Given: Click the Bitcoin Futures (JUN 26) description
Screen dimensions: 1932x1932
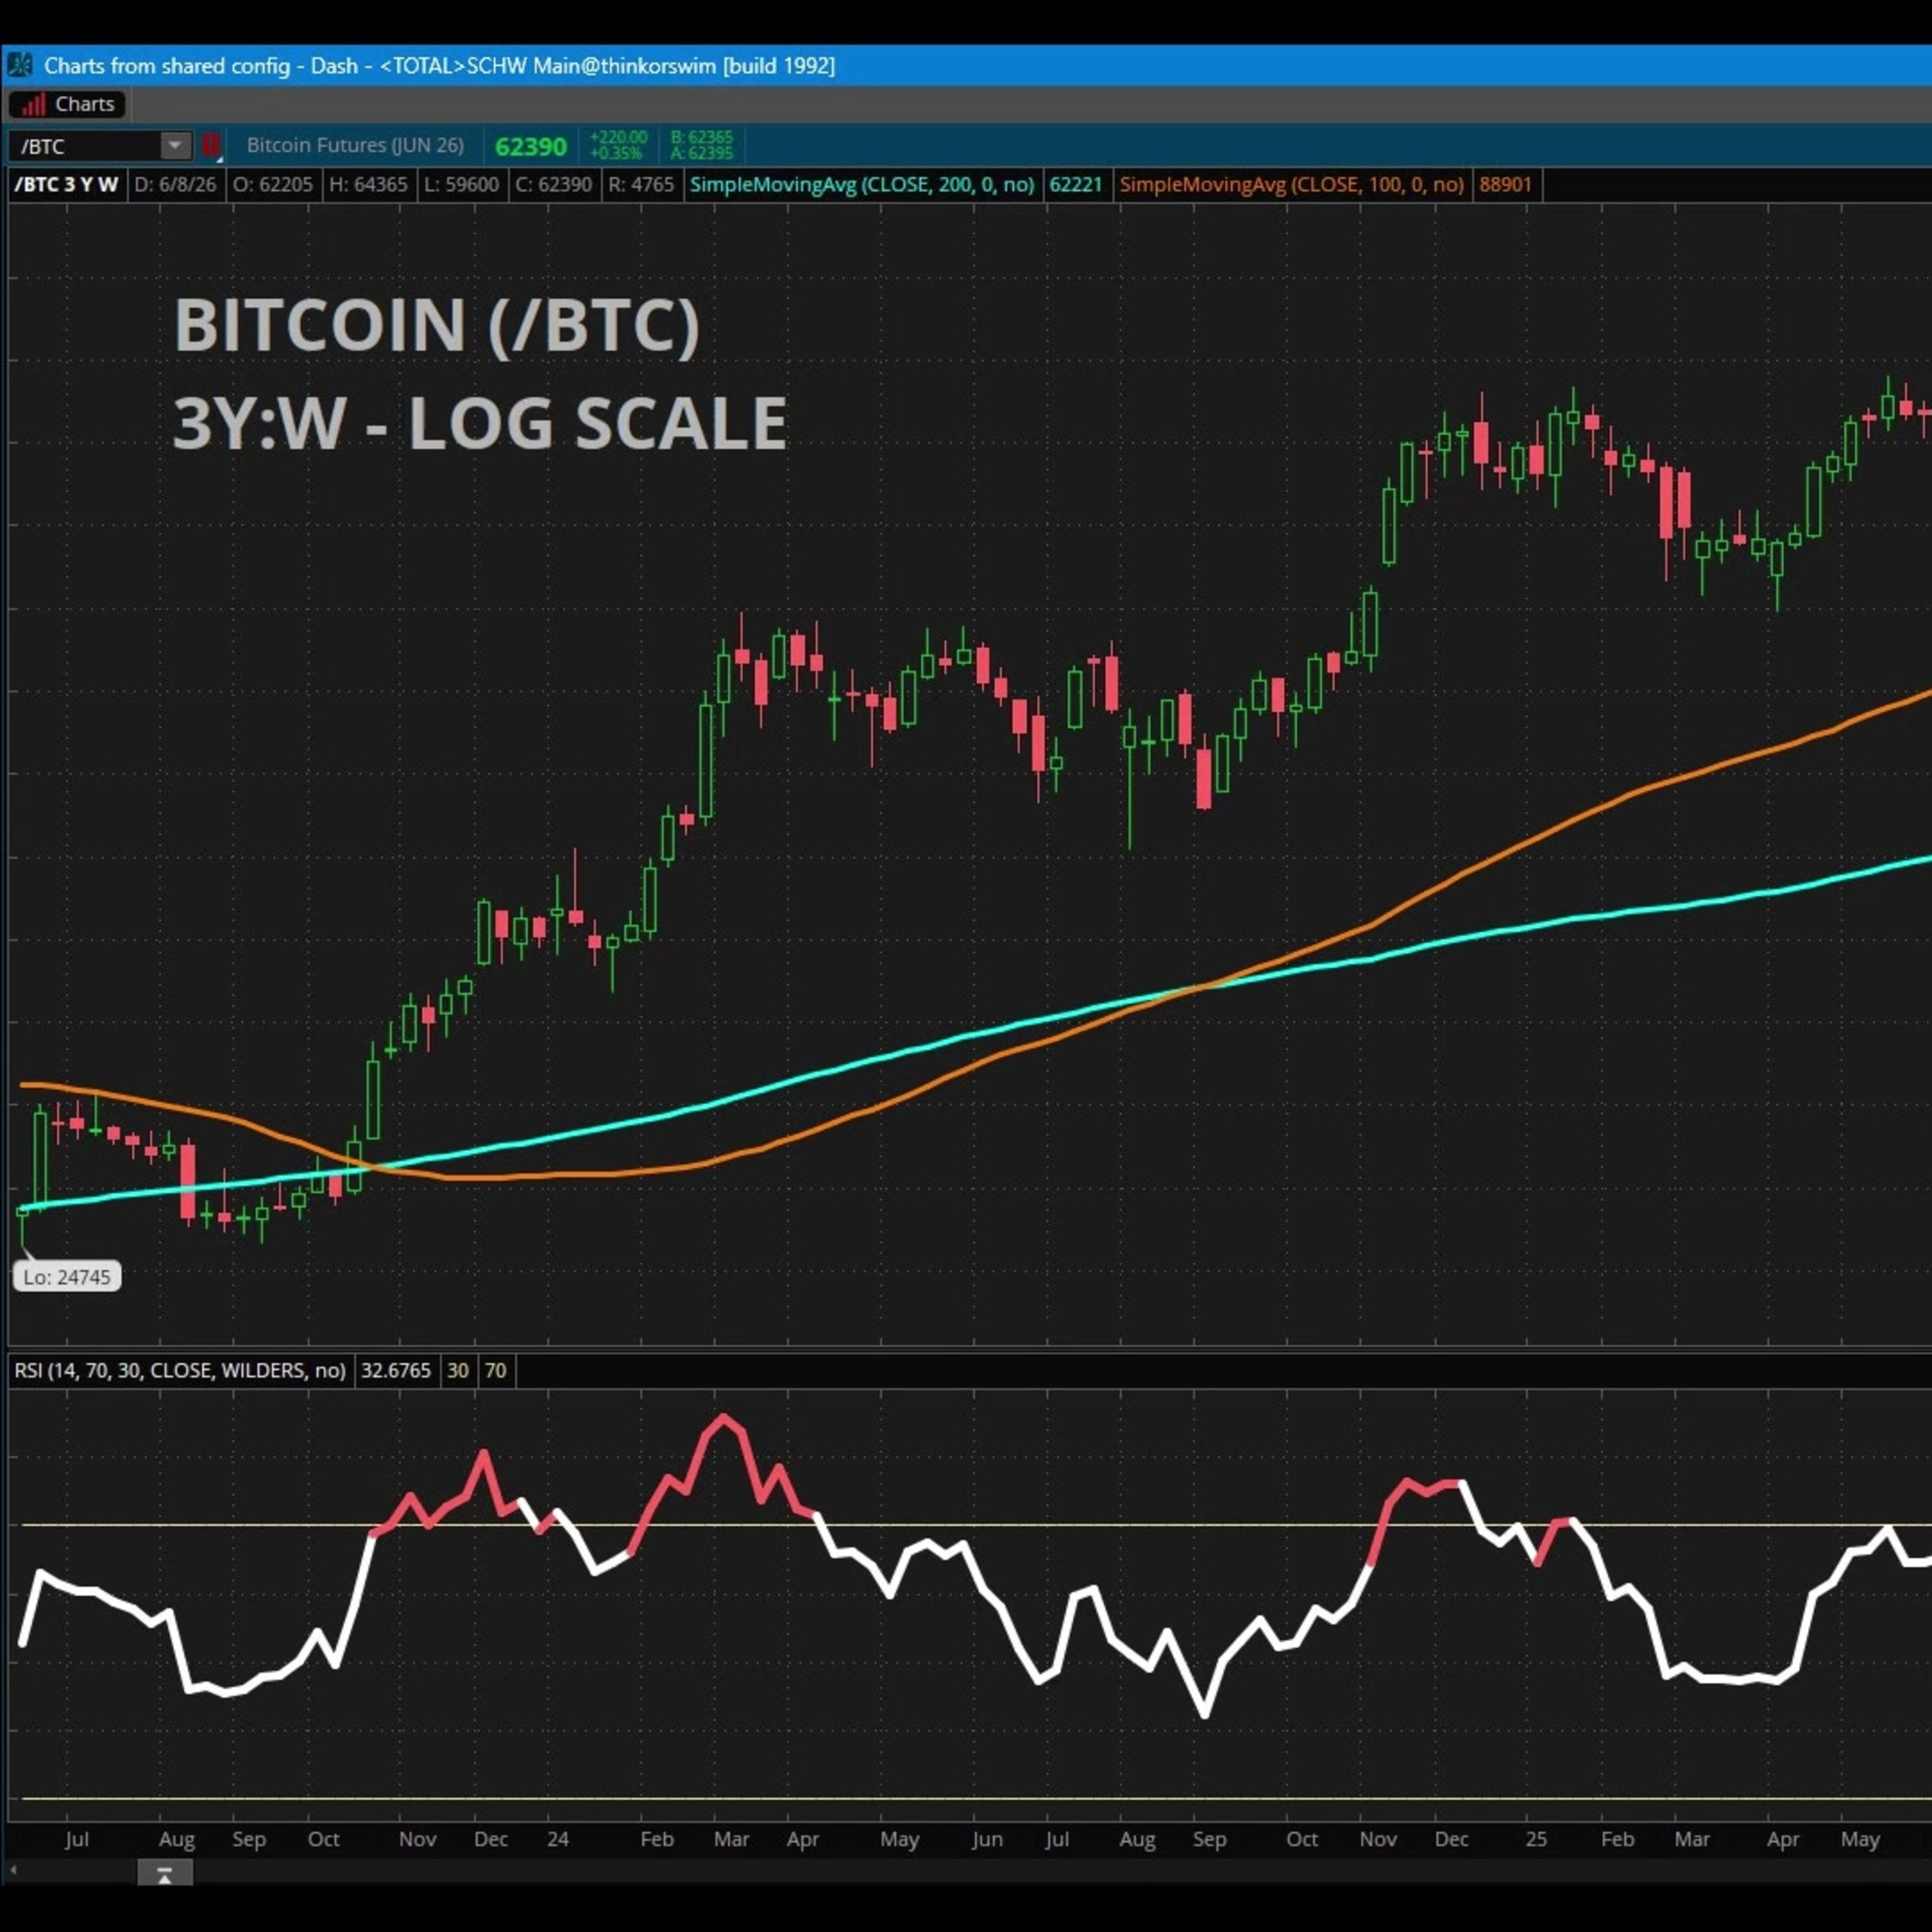Looking at the screenshot, I should pyautogui.click(x=355, y=145).
